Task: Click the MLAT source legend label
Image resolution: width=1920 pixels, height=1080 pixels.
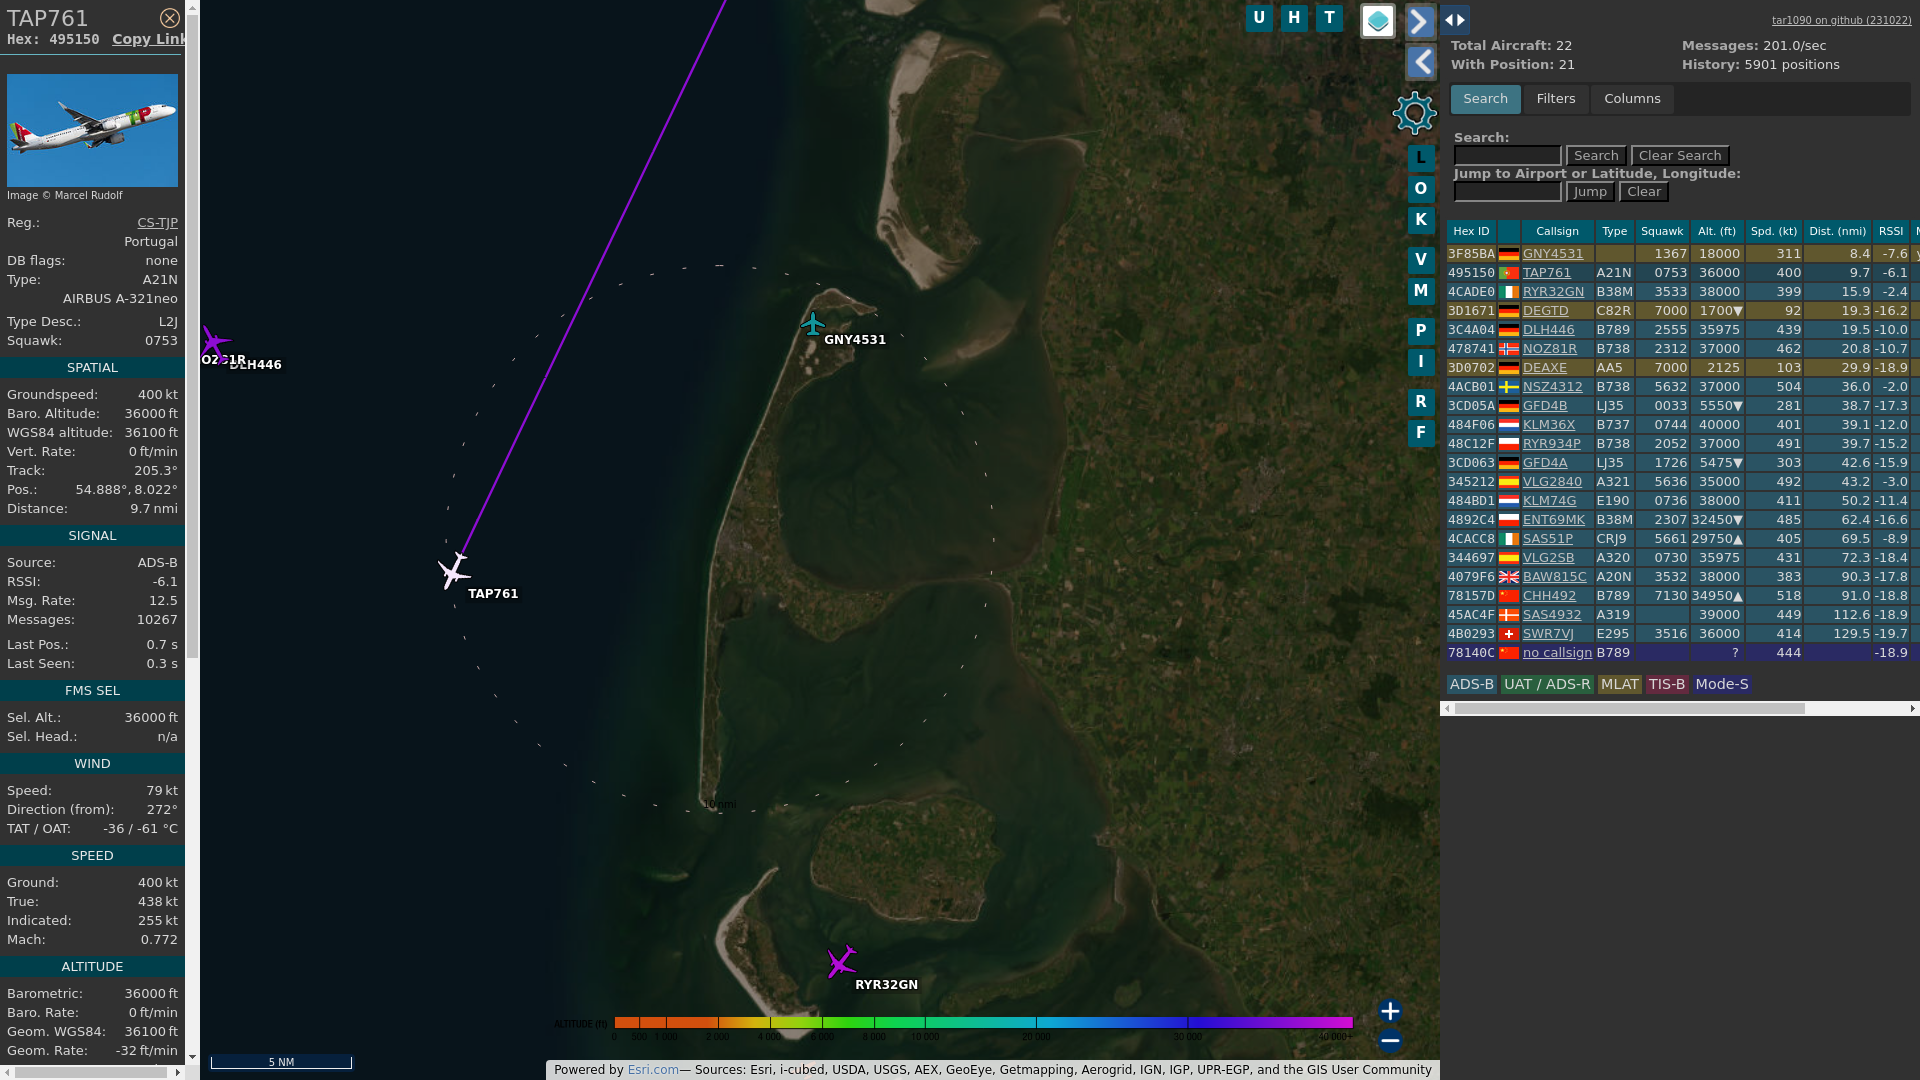Action: pos(1619,685)
